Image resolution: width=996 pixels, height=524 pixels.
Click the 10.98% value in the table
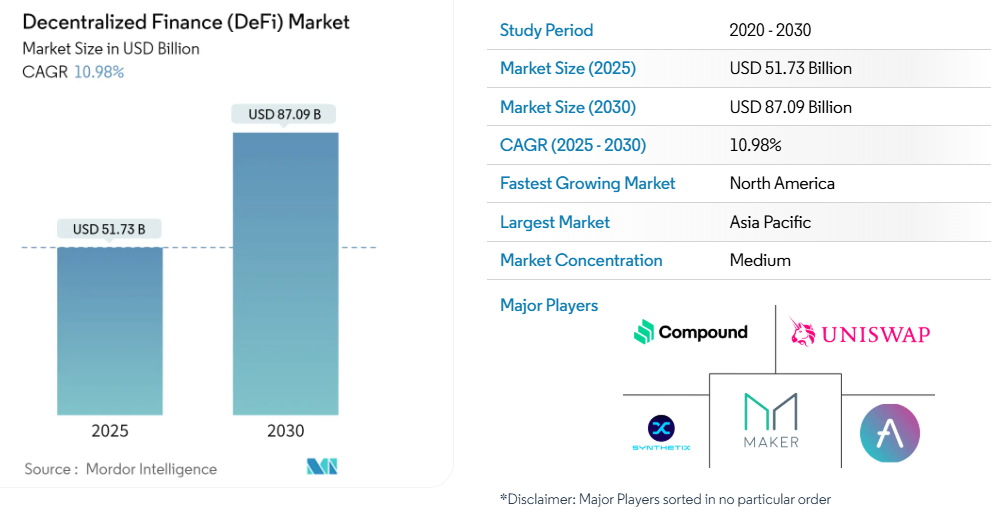click(755, 145)
